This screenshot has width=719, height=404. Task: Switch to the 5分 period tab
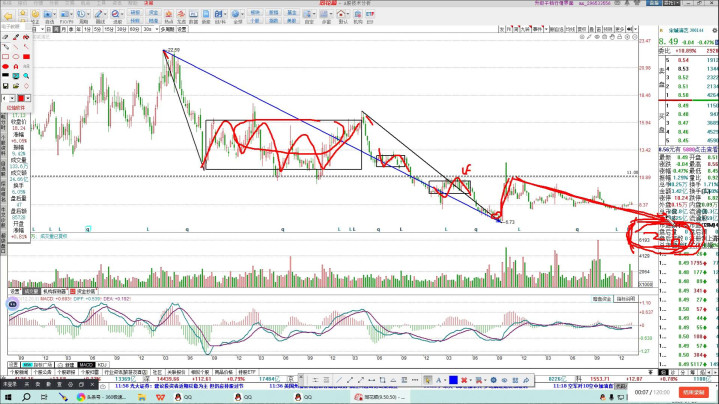coord(97,30)
